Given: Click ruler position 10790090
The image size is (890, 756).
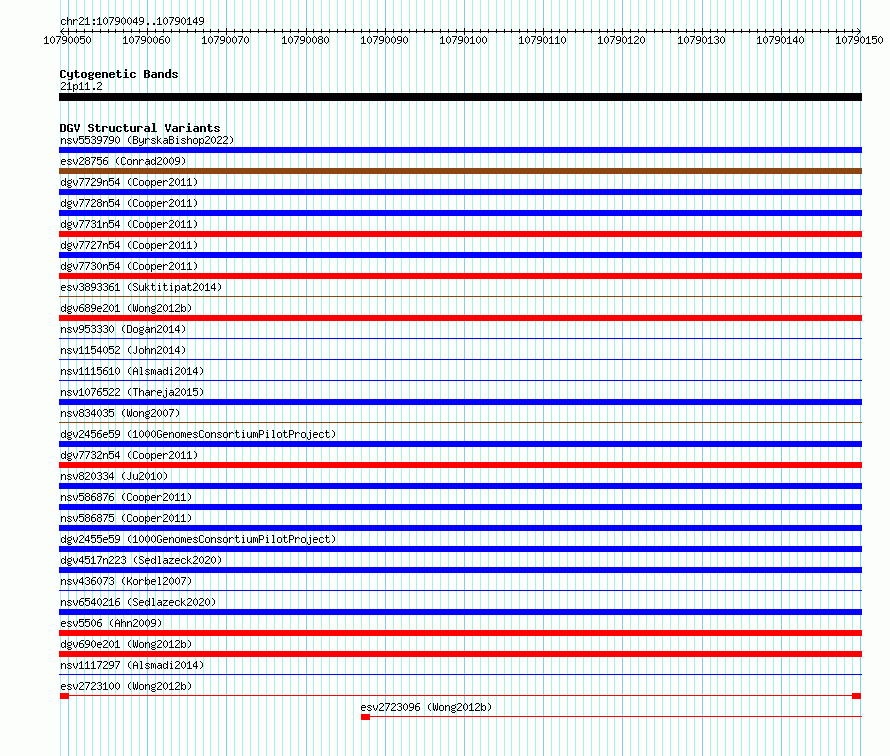Looking at the screenshot, I should coord(384,40).
